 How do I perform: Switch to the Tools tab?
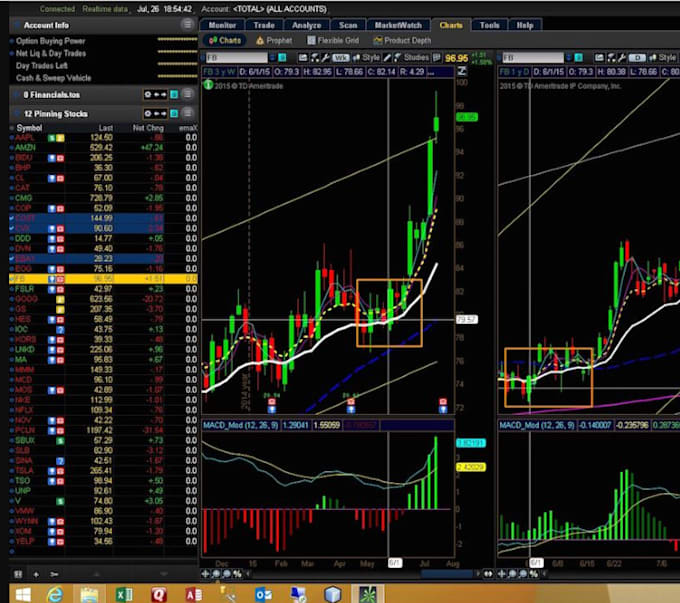[490, 25]
